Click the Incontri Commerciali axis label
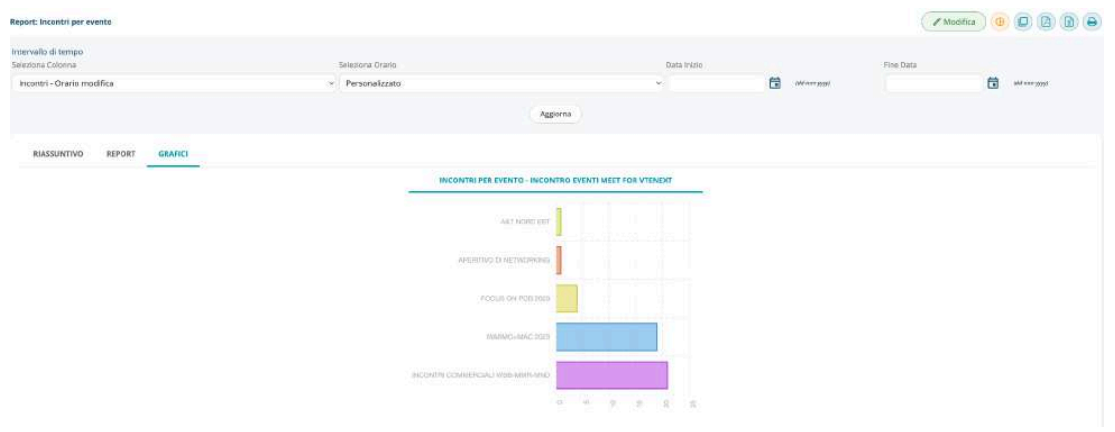 [x=481, y=375]
